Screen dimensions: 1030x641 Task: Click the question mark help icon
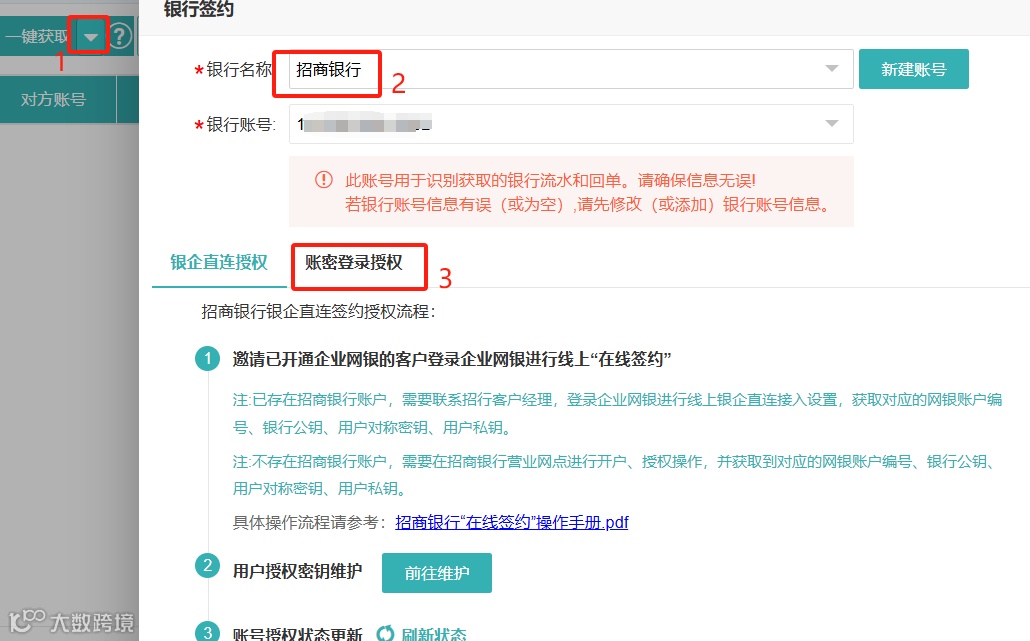pyautogui.click(x=120, y=36)
